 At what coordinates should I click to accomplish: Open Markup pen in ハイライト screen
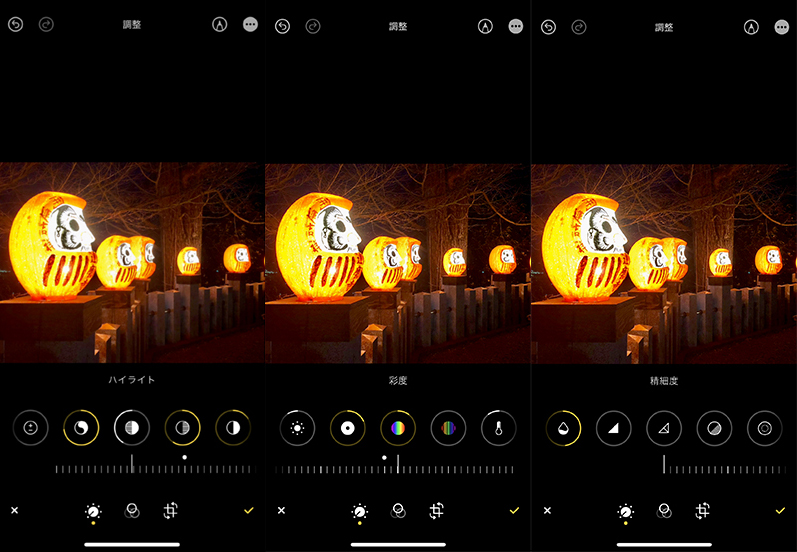220,24
